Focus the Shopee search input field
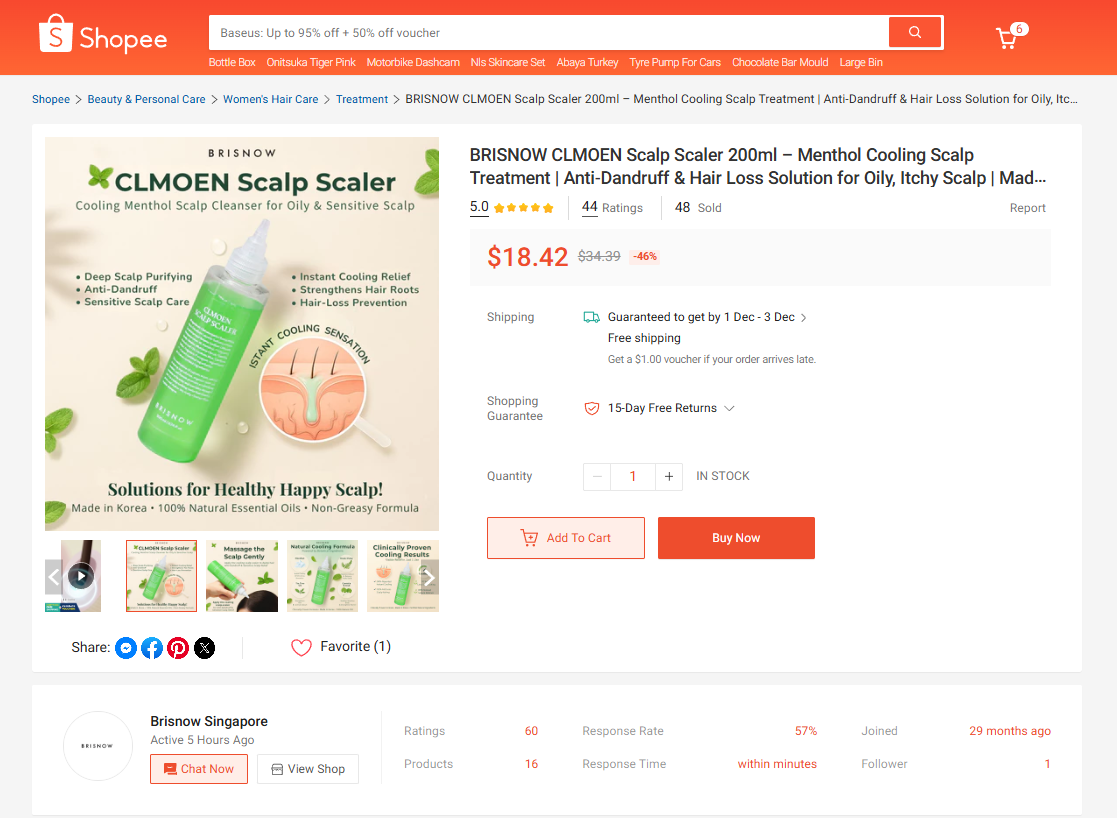This screenshot has width=1117, height=818. (x=549, y=33)
